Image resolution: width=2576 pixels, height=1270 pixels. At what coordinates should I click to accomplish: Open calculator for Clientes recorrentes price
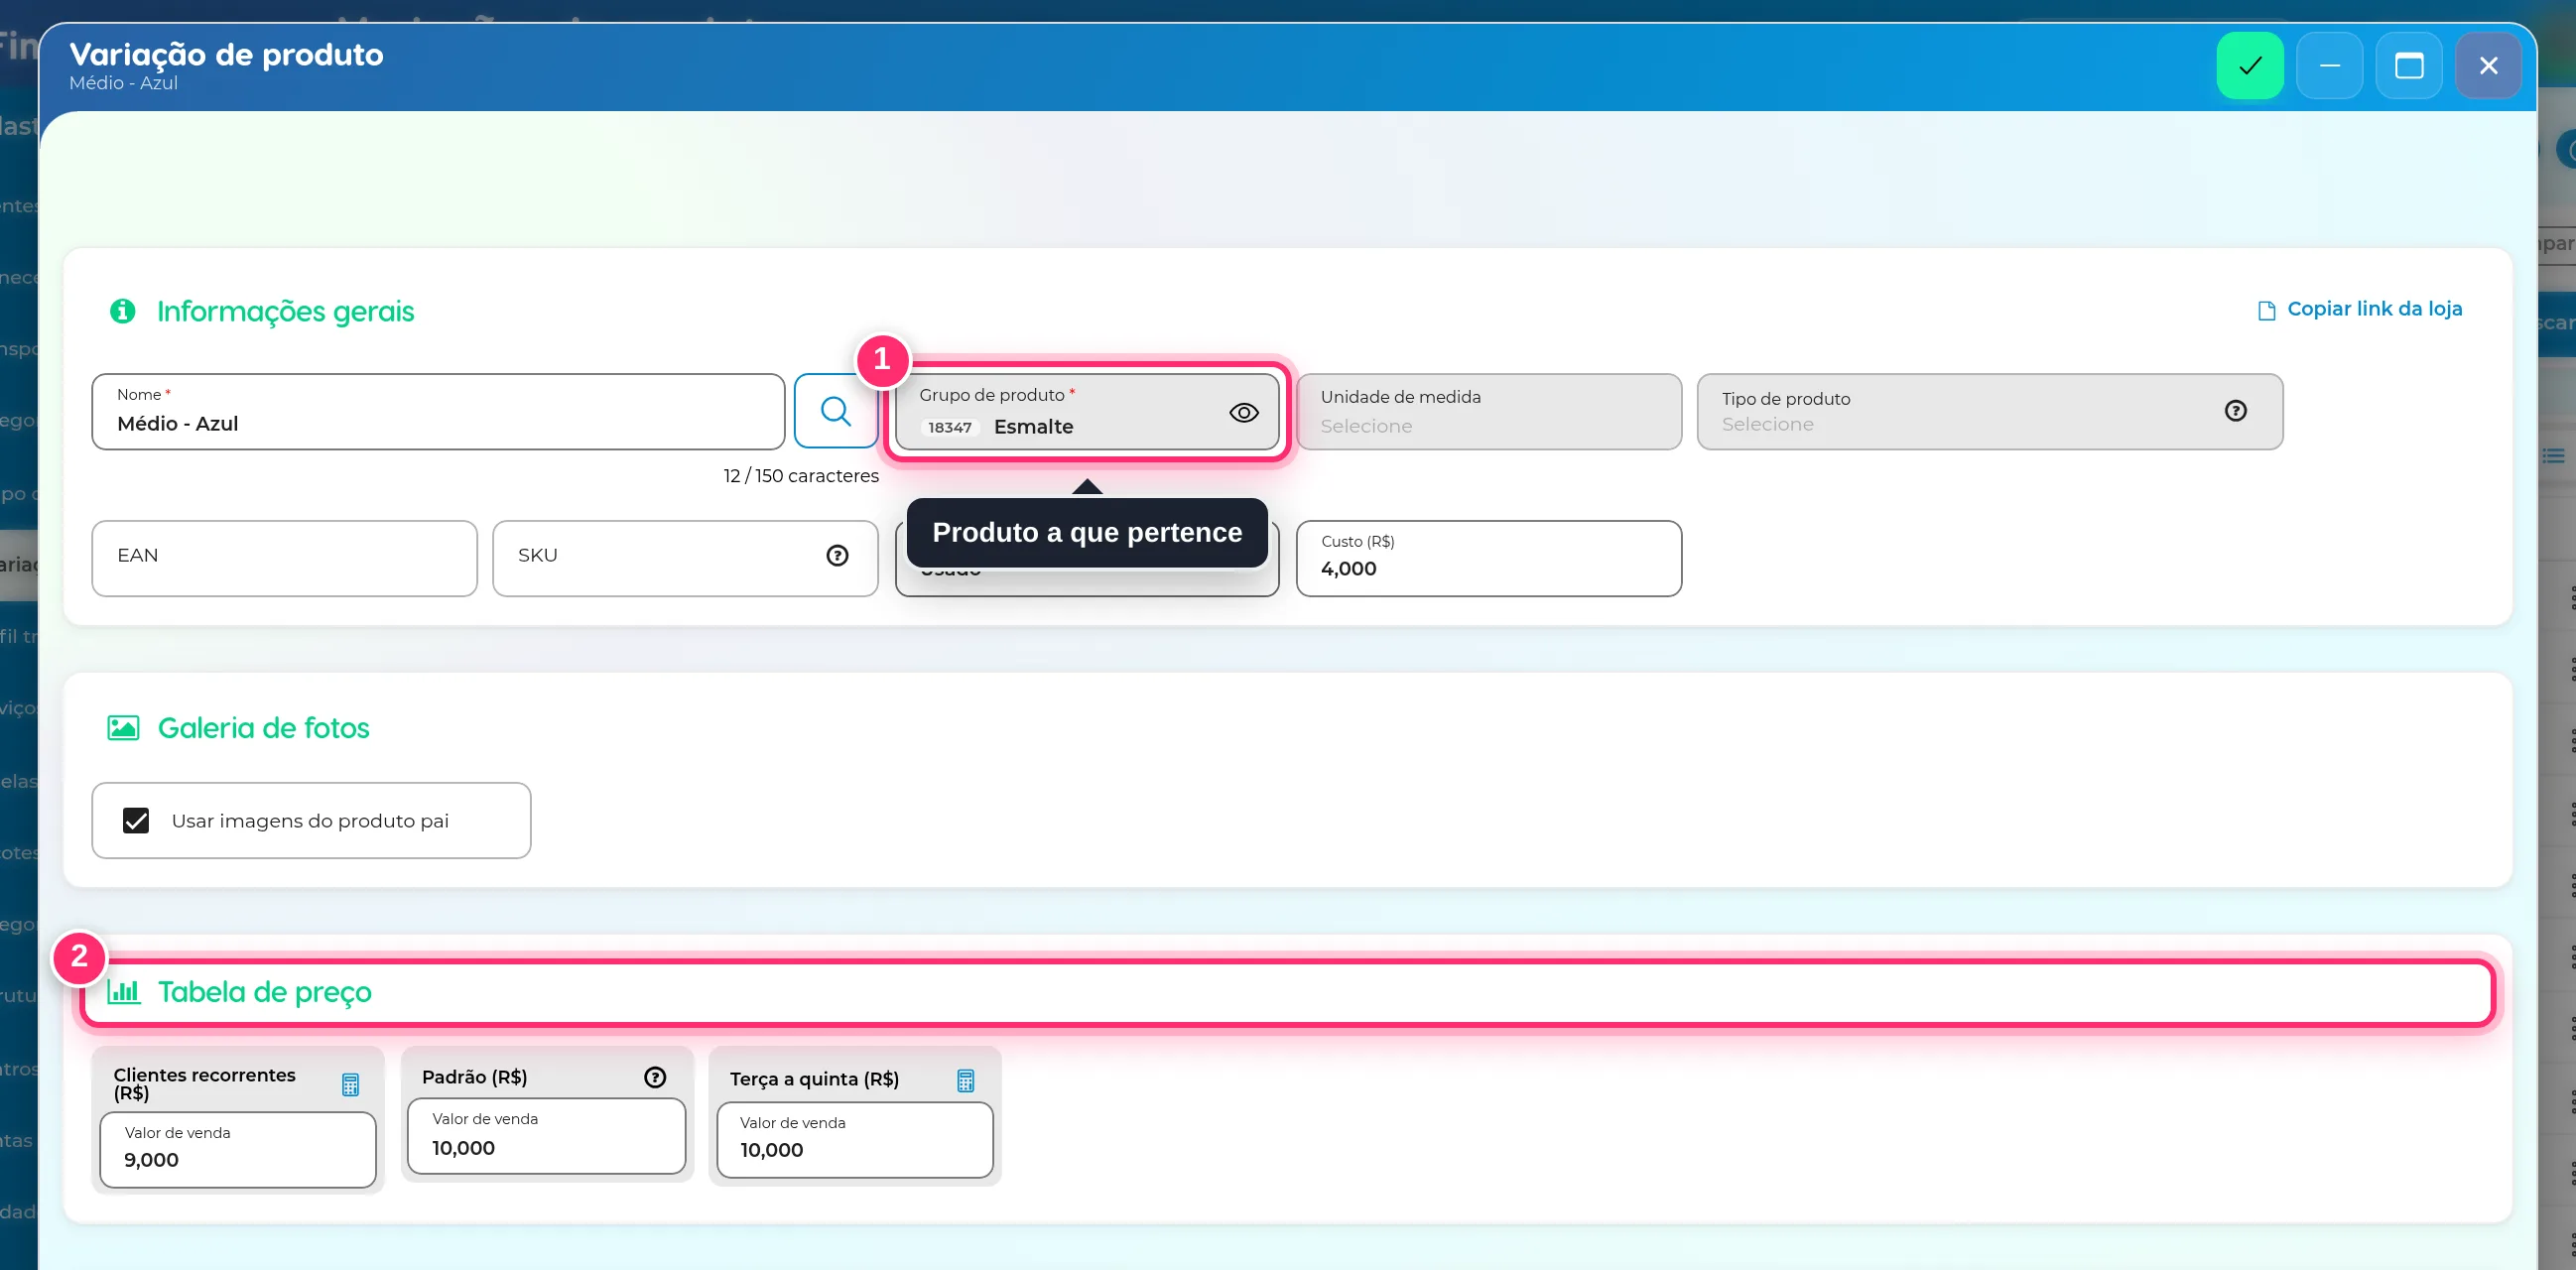pyautogui.click(x=350, y=1084)
